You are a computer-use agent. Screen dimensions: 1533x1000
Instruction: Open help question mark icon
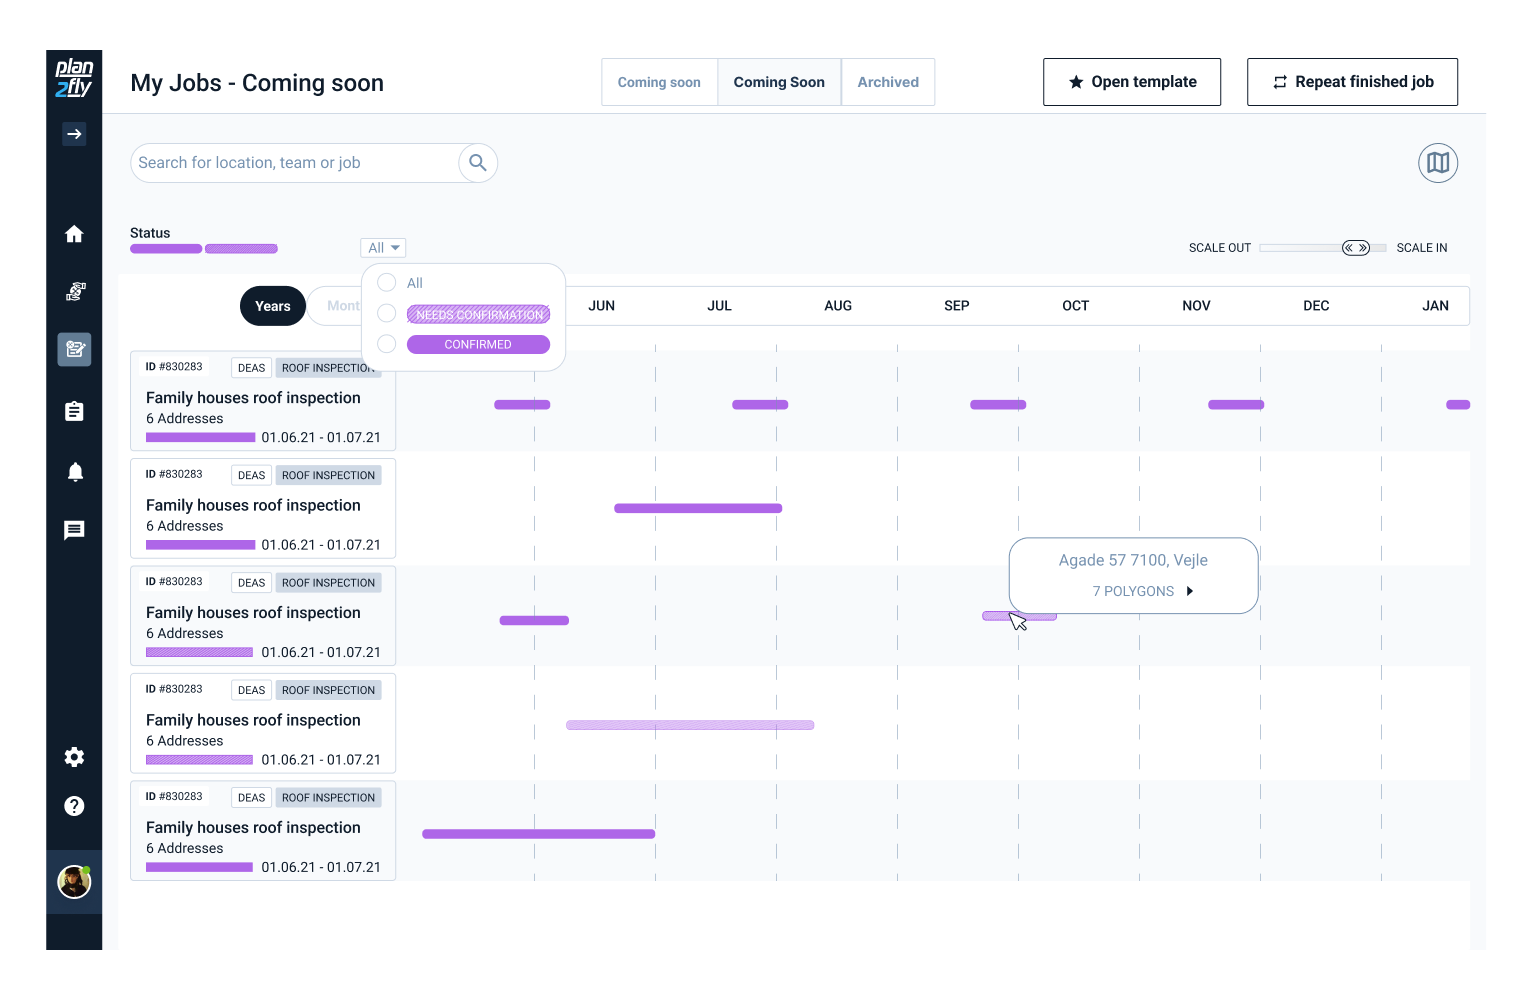click(x=74, y=806)
